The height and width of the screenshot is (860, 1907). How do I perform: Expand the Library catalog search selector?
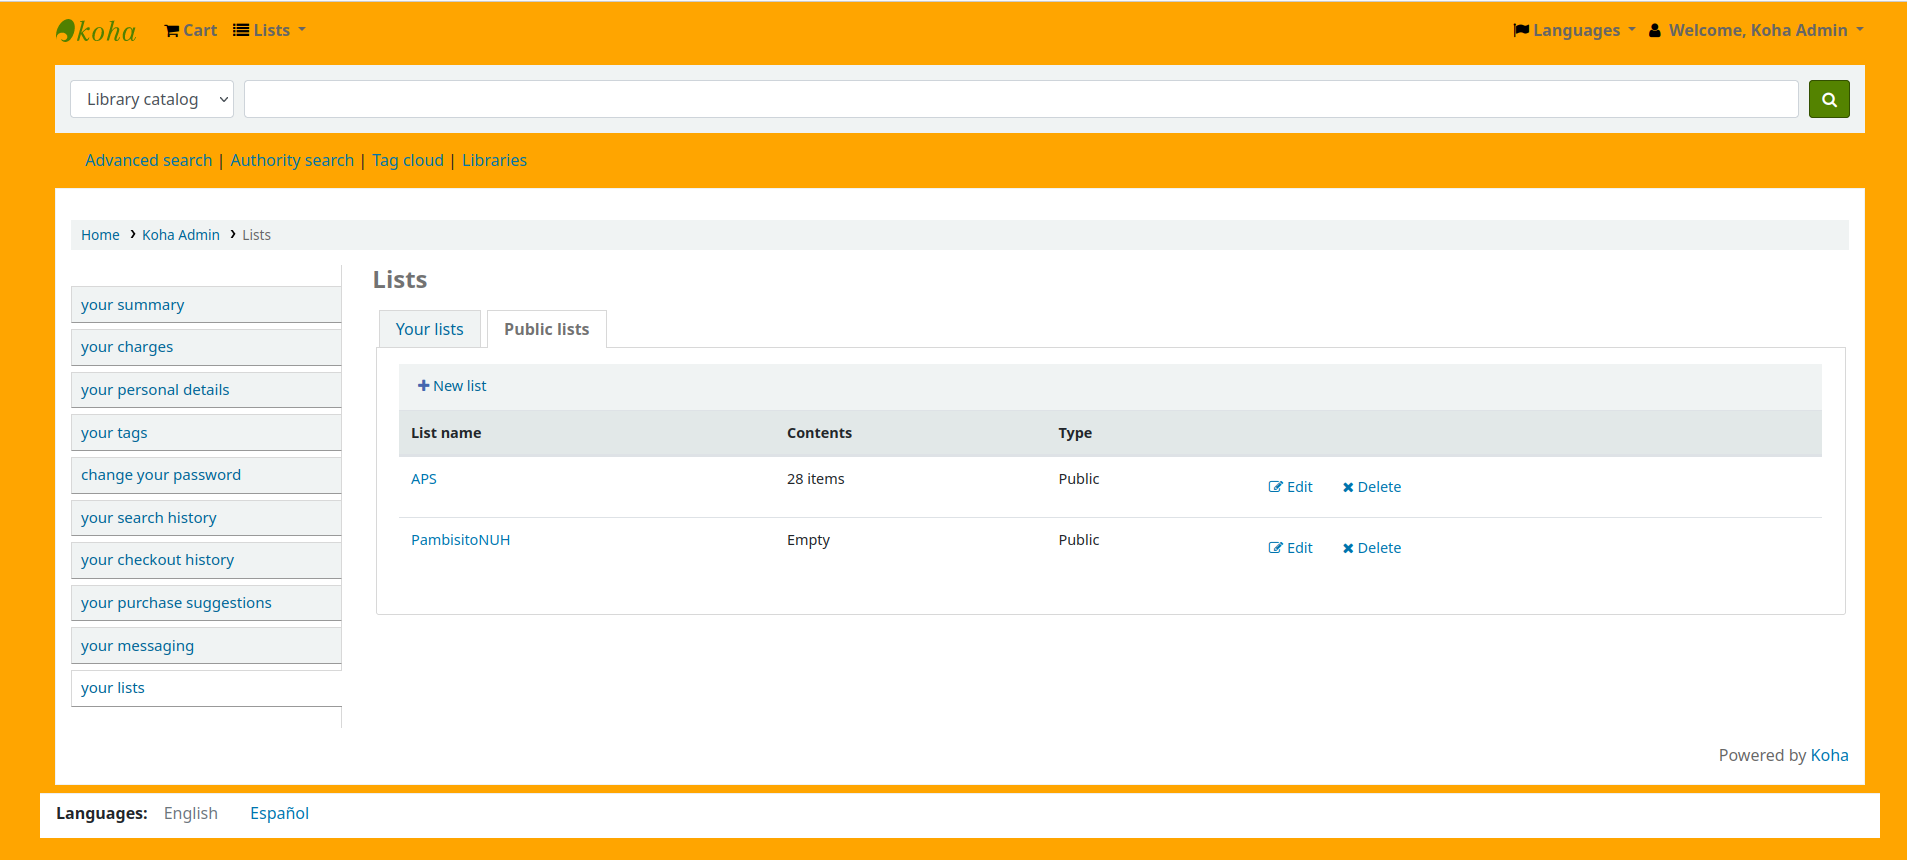click(152, 99)
